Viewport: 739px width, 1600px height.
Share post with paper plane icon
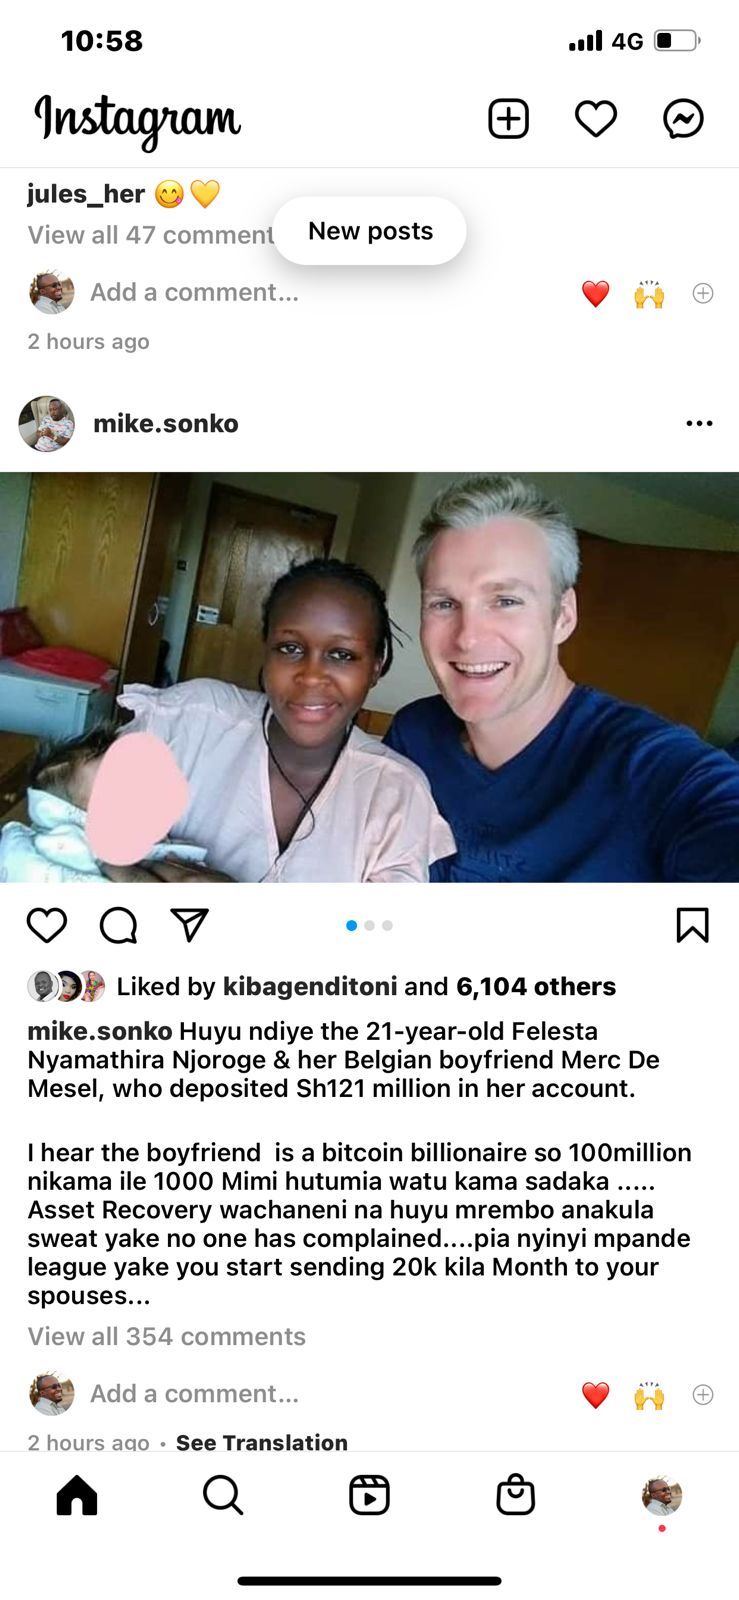tap(189, 925)
